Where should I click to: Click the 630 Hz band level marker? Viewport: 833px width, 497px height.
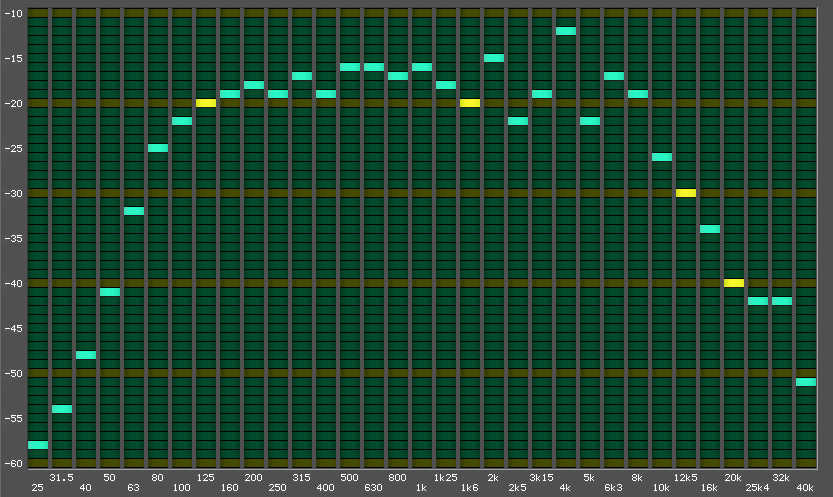click(374, 67)
